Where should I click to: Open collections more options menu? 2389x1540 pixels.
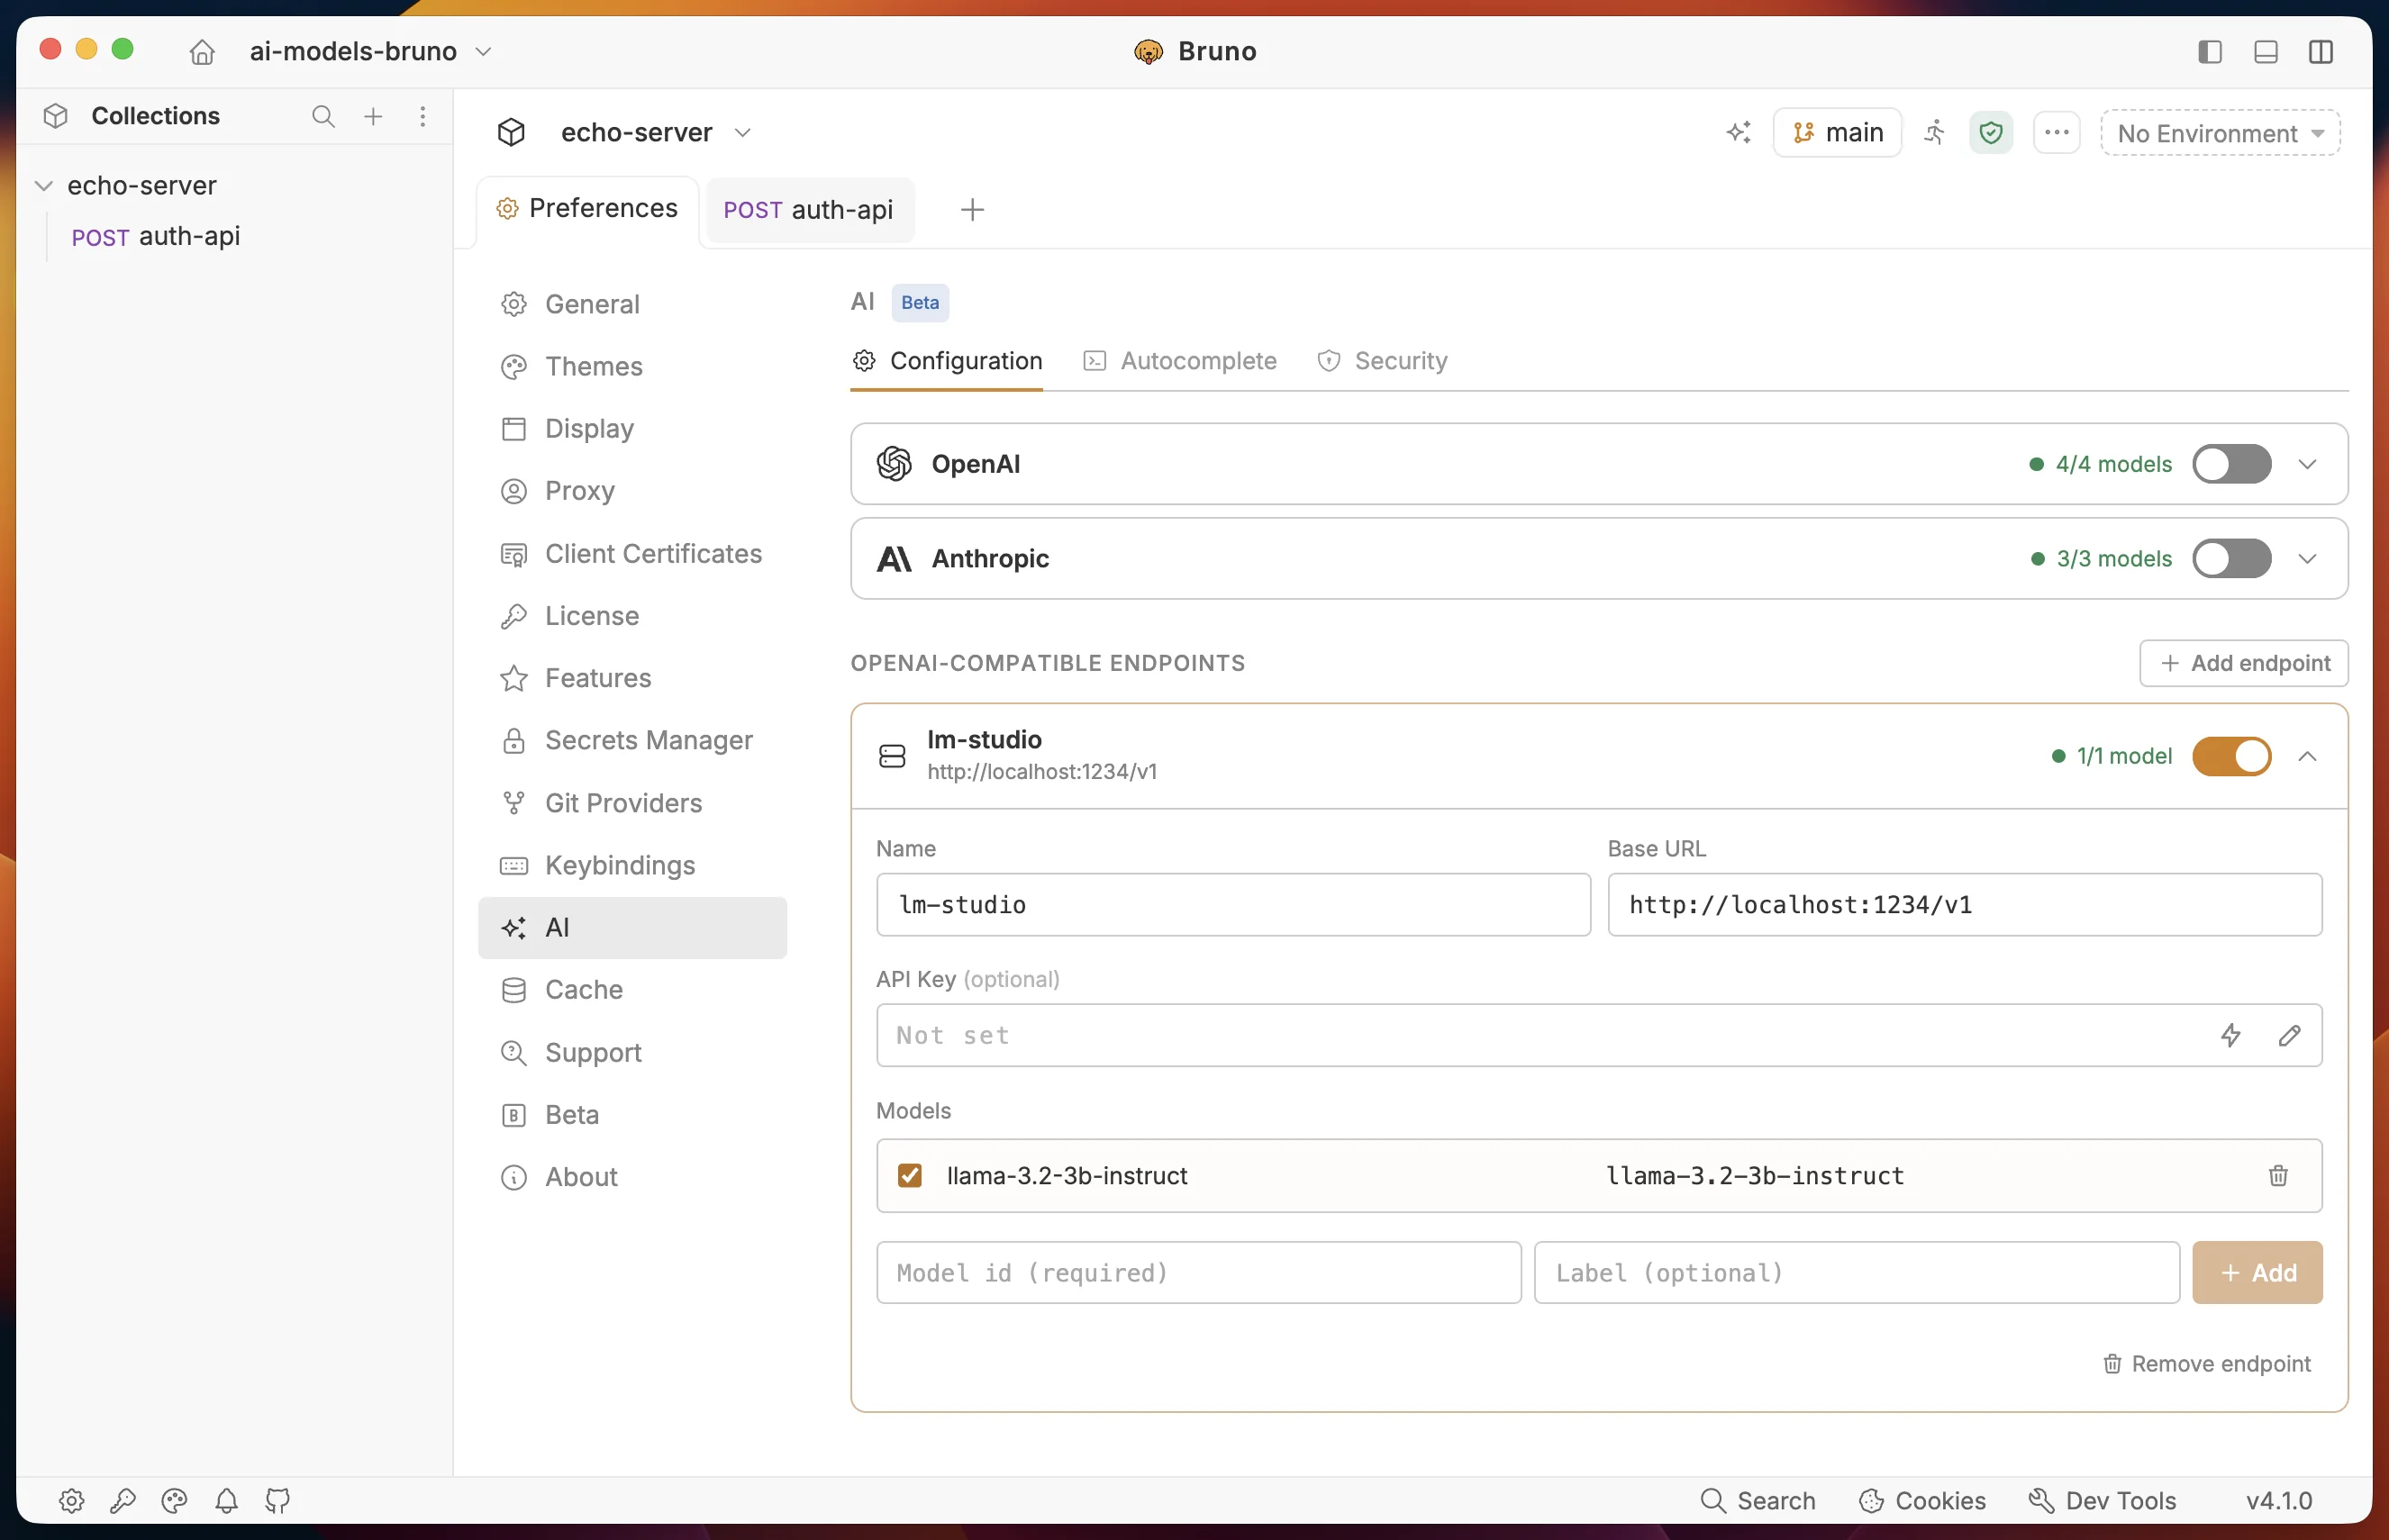click(x=423, y=116)
